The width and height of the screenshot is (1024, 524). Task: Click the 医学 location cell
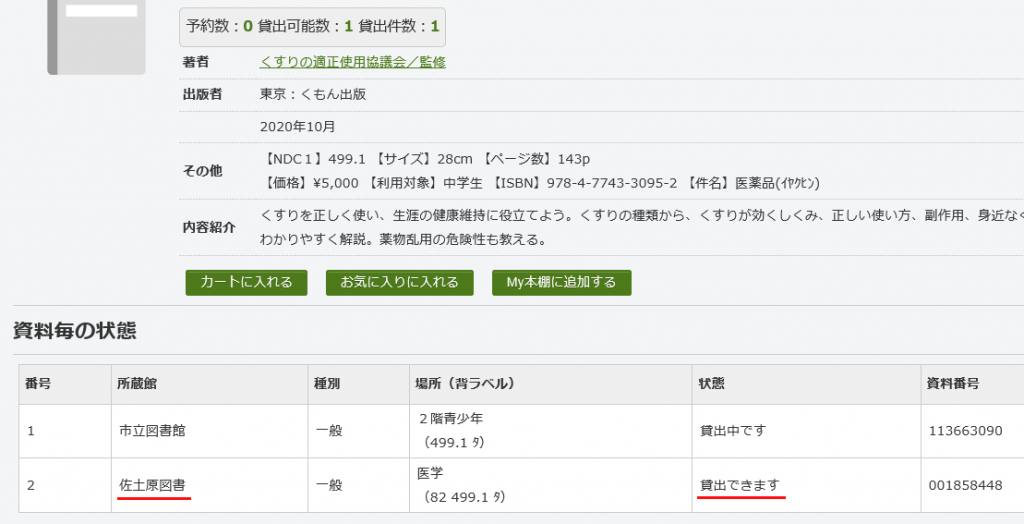pyautogui.click(x=551, y=485)
